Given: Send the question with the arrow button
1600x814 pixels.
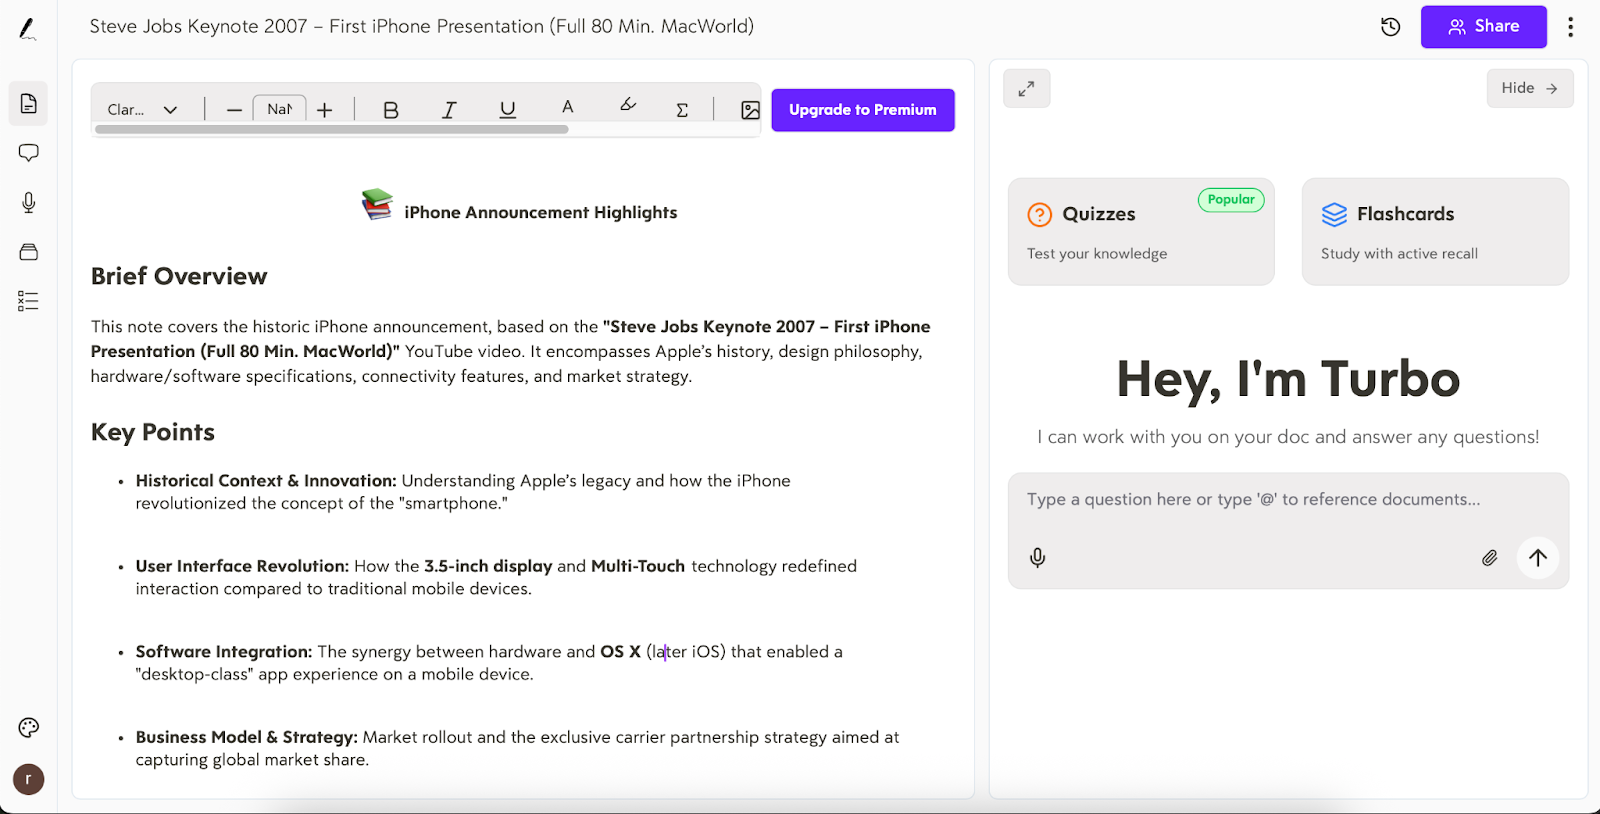Looking at the screenshot, I should [1538, 558].
